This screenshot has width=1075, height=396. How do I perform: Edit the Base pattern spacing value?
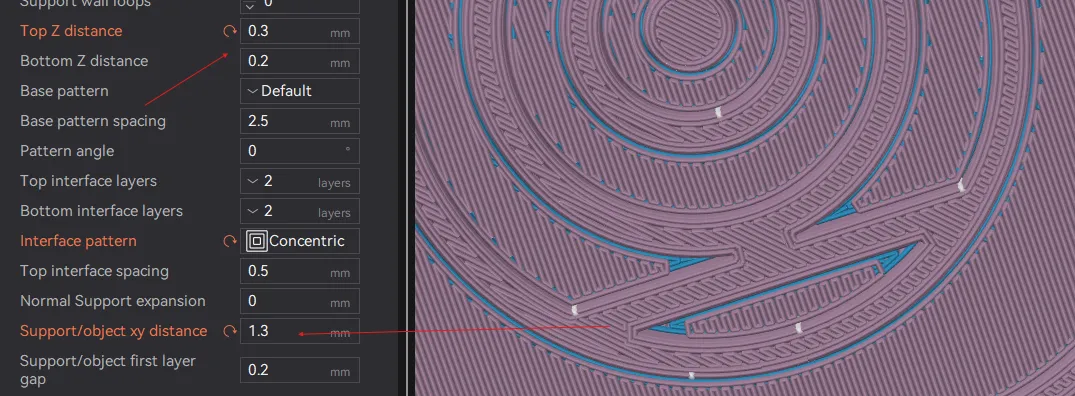300,121
